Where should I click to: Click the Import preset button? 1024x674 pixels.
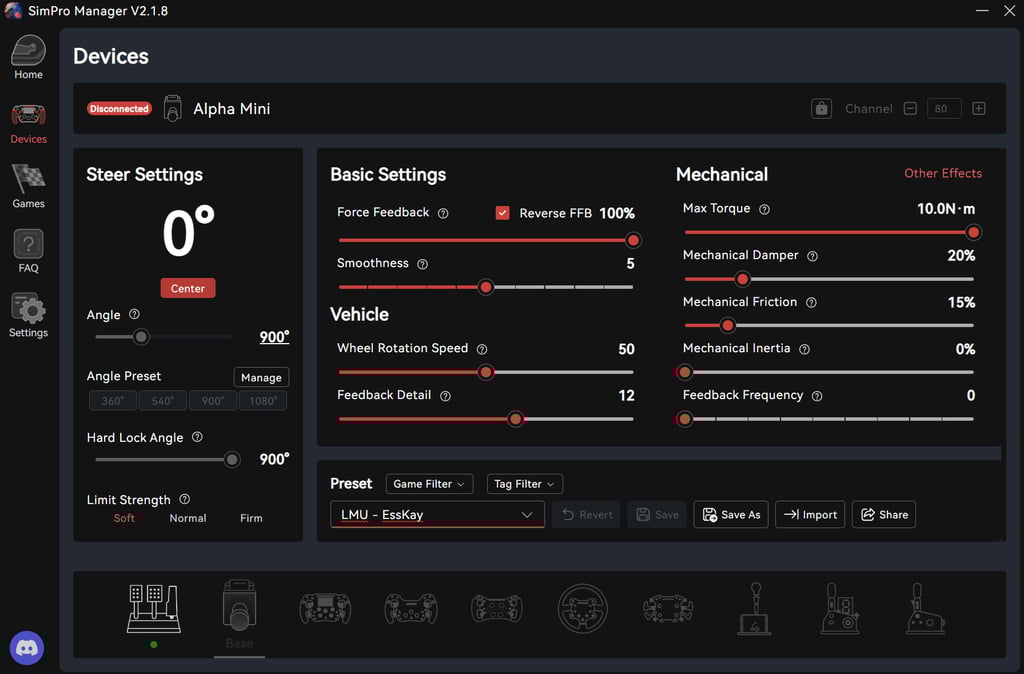pyautogui.click(x=810, y=515)
